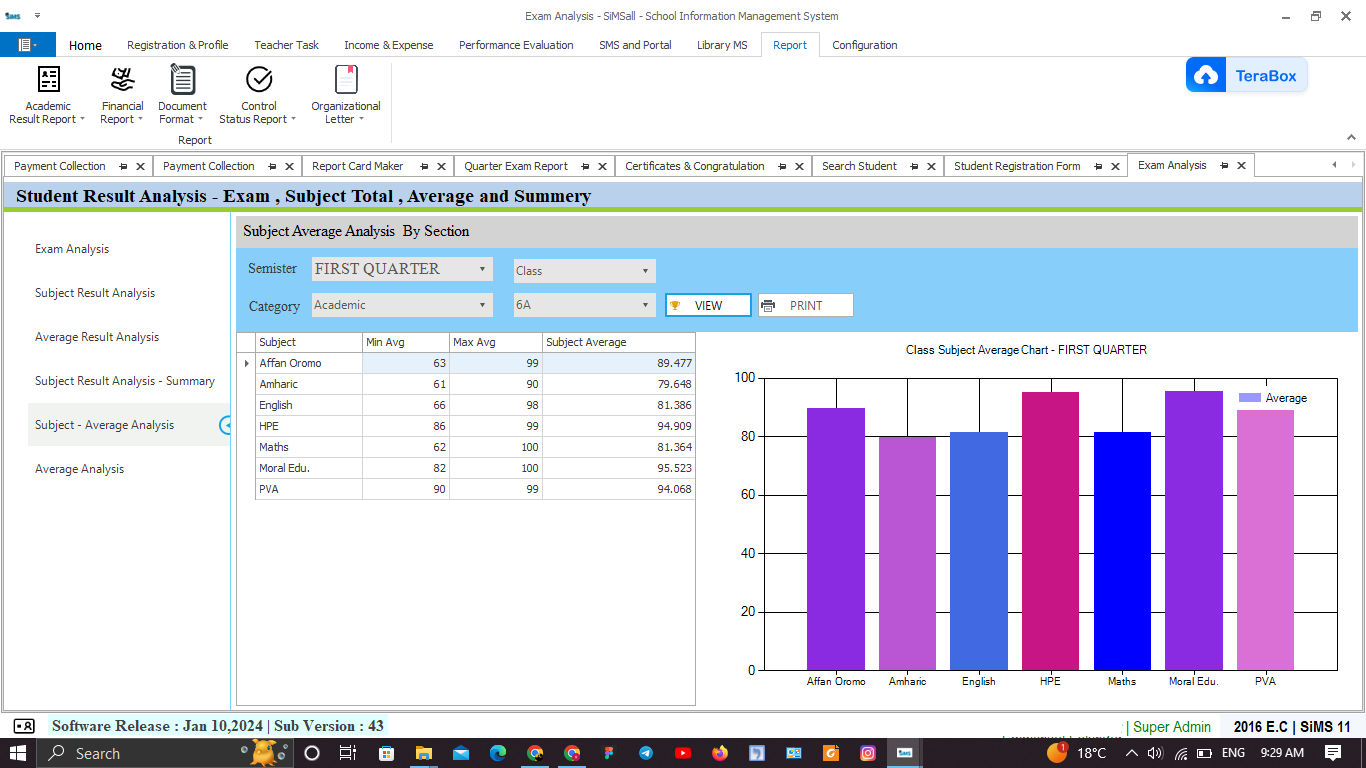
Task: Open Document Format ribbon icon
Action: click(x=183, y=79)
